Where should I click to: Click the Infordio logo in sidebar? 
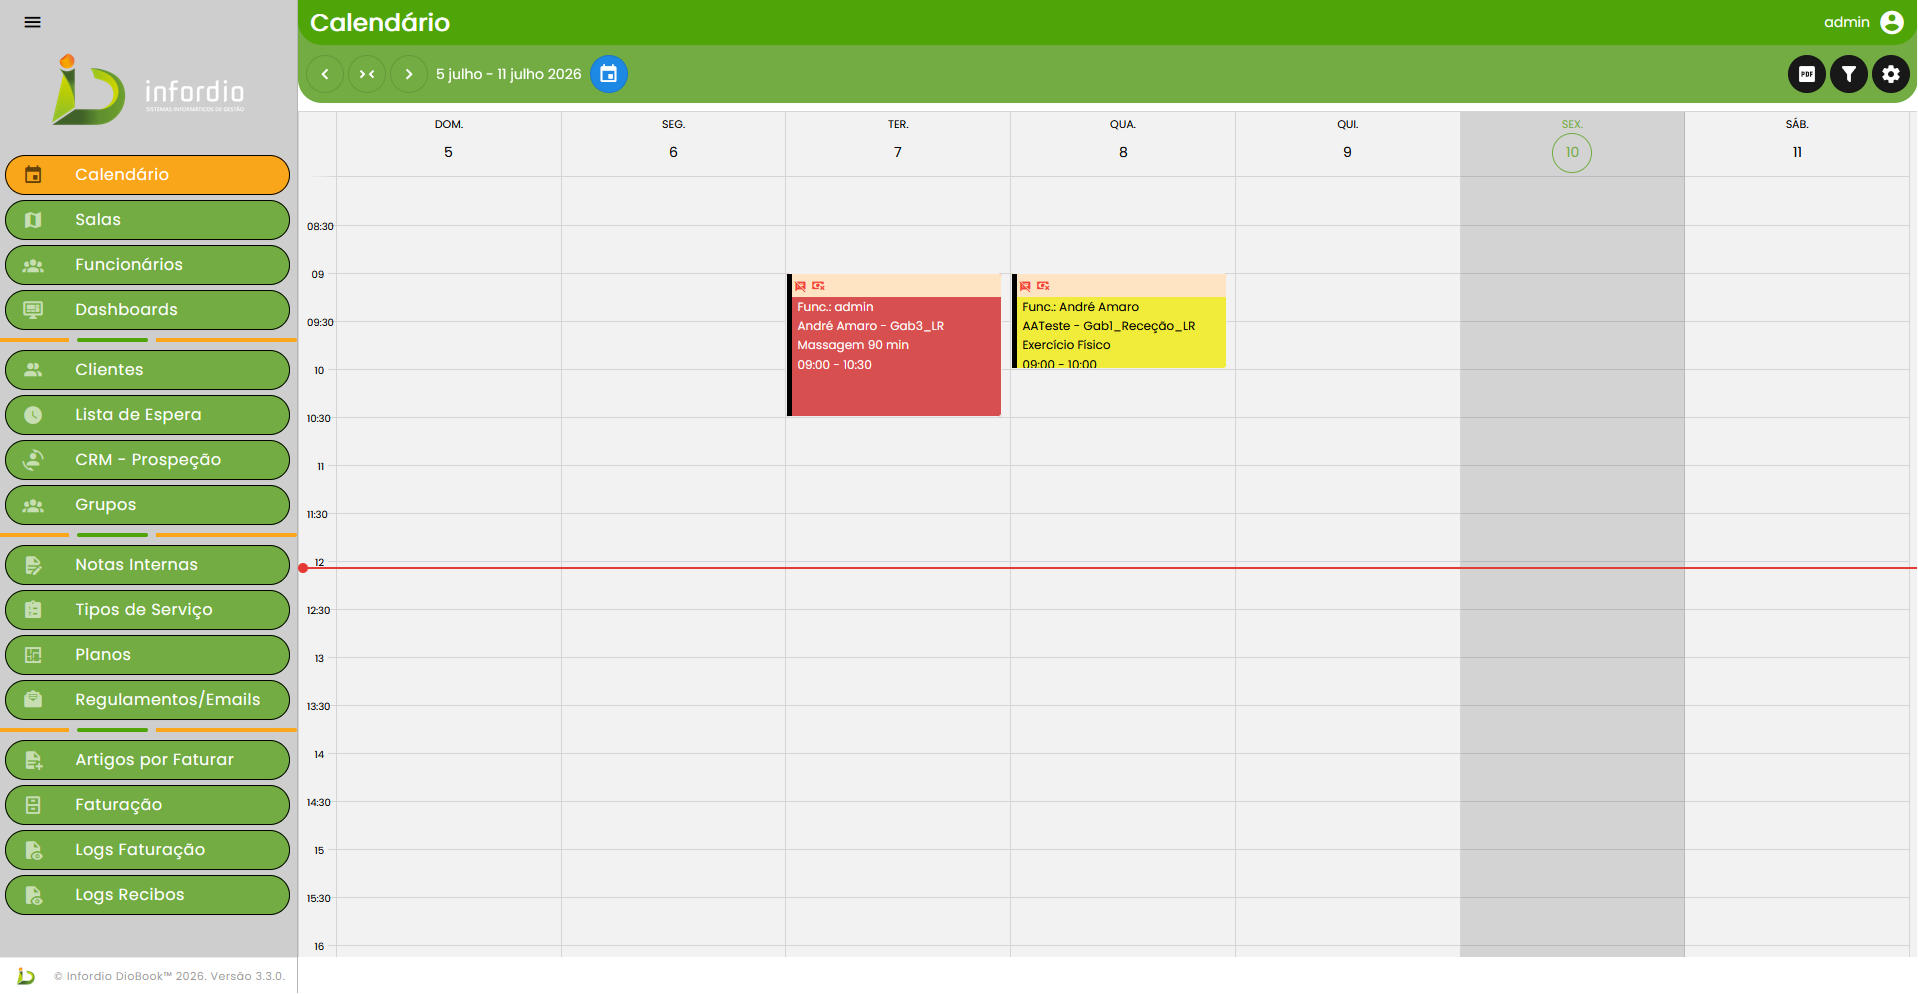tap(148, 91)
